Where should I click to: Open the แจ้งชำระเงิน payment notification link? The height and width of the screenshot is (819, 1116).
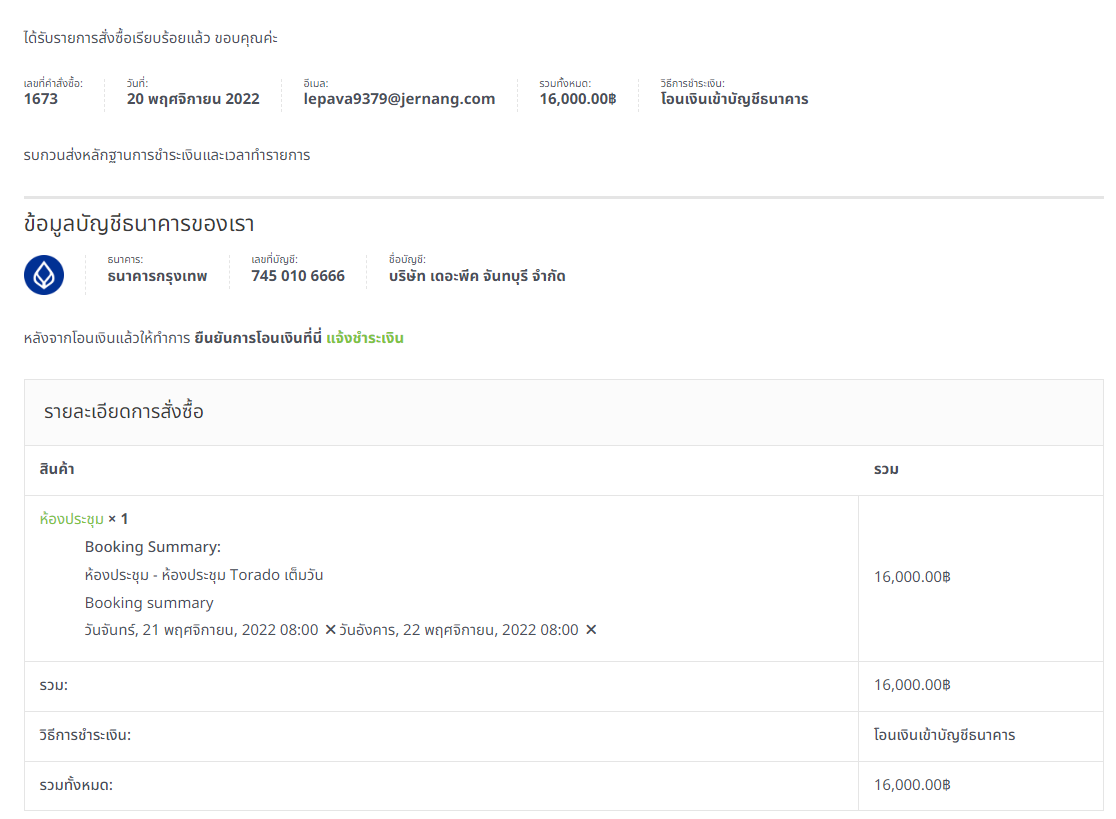[x=365, y=338]
